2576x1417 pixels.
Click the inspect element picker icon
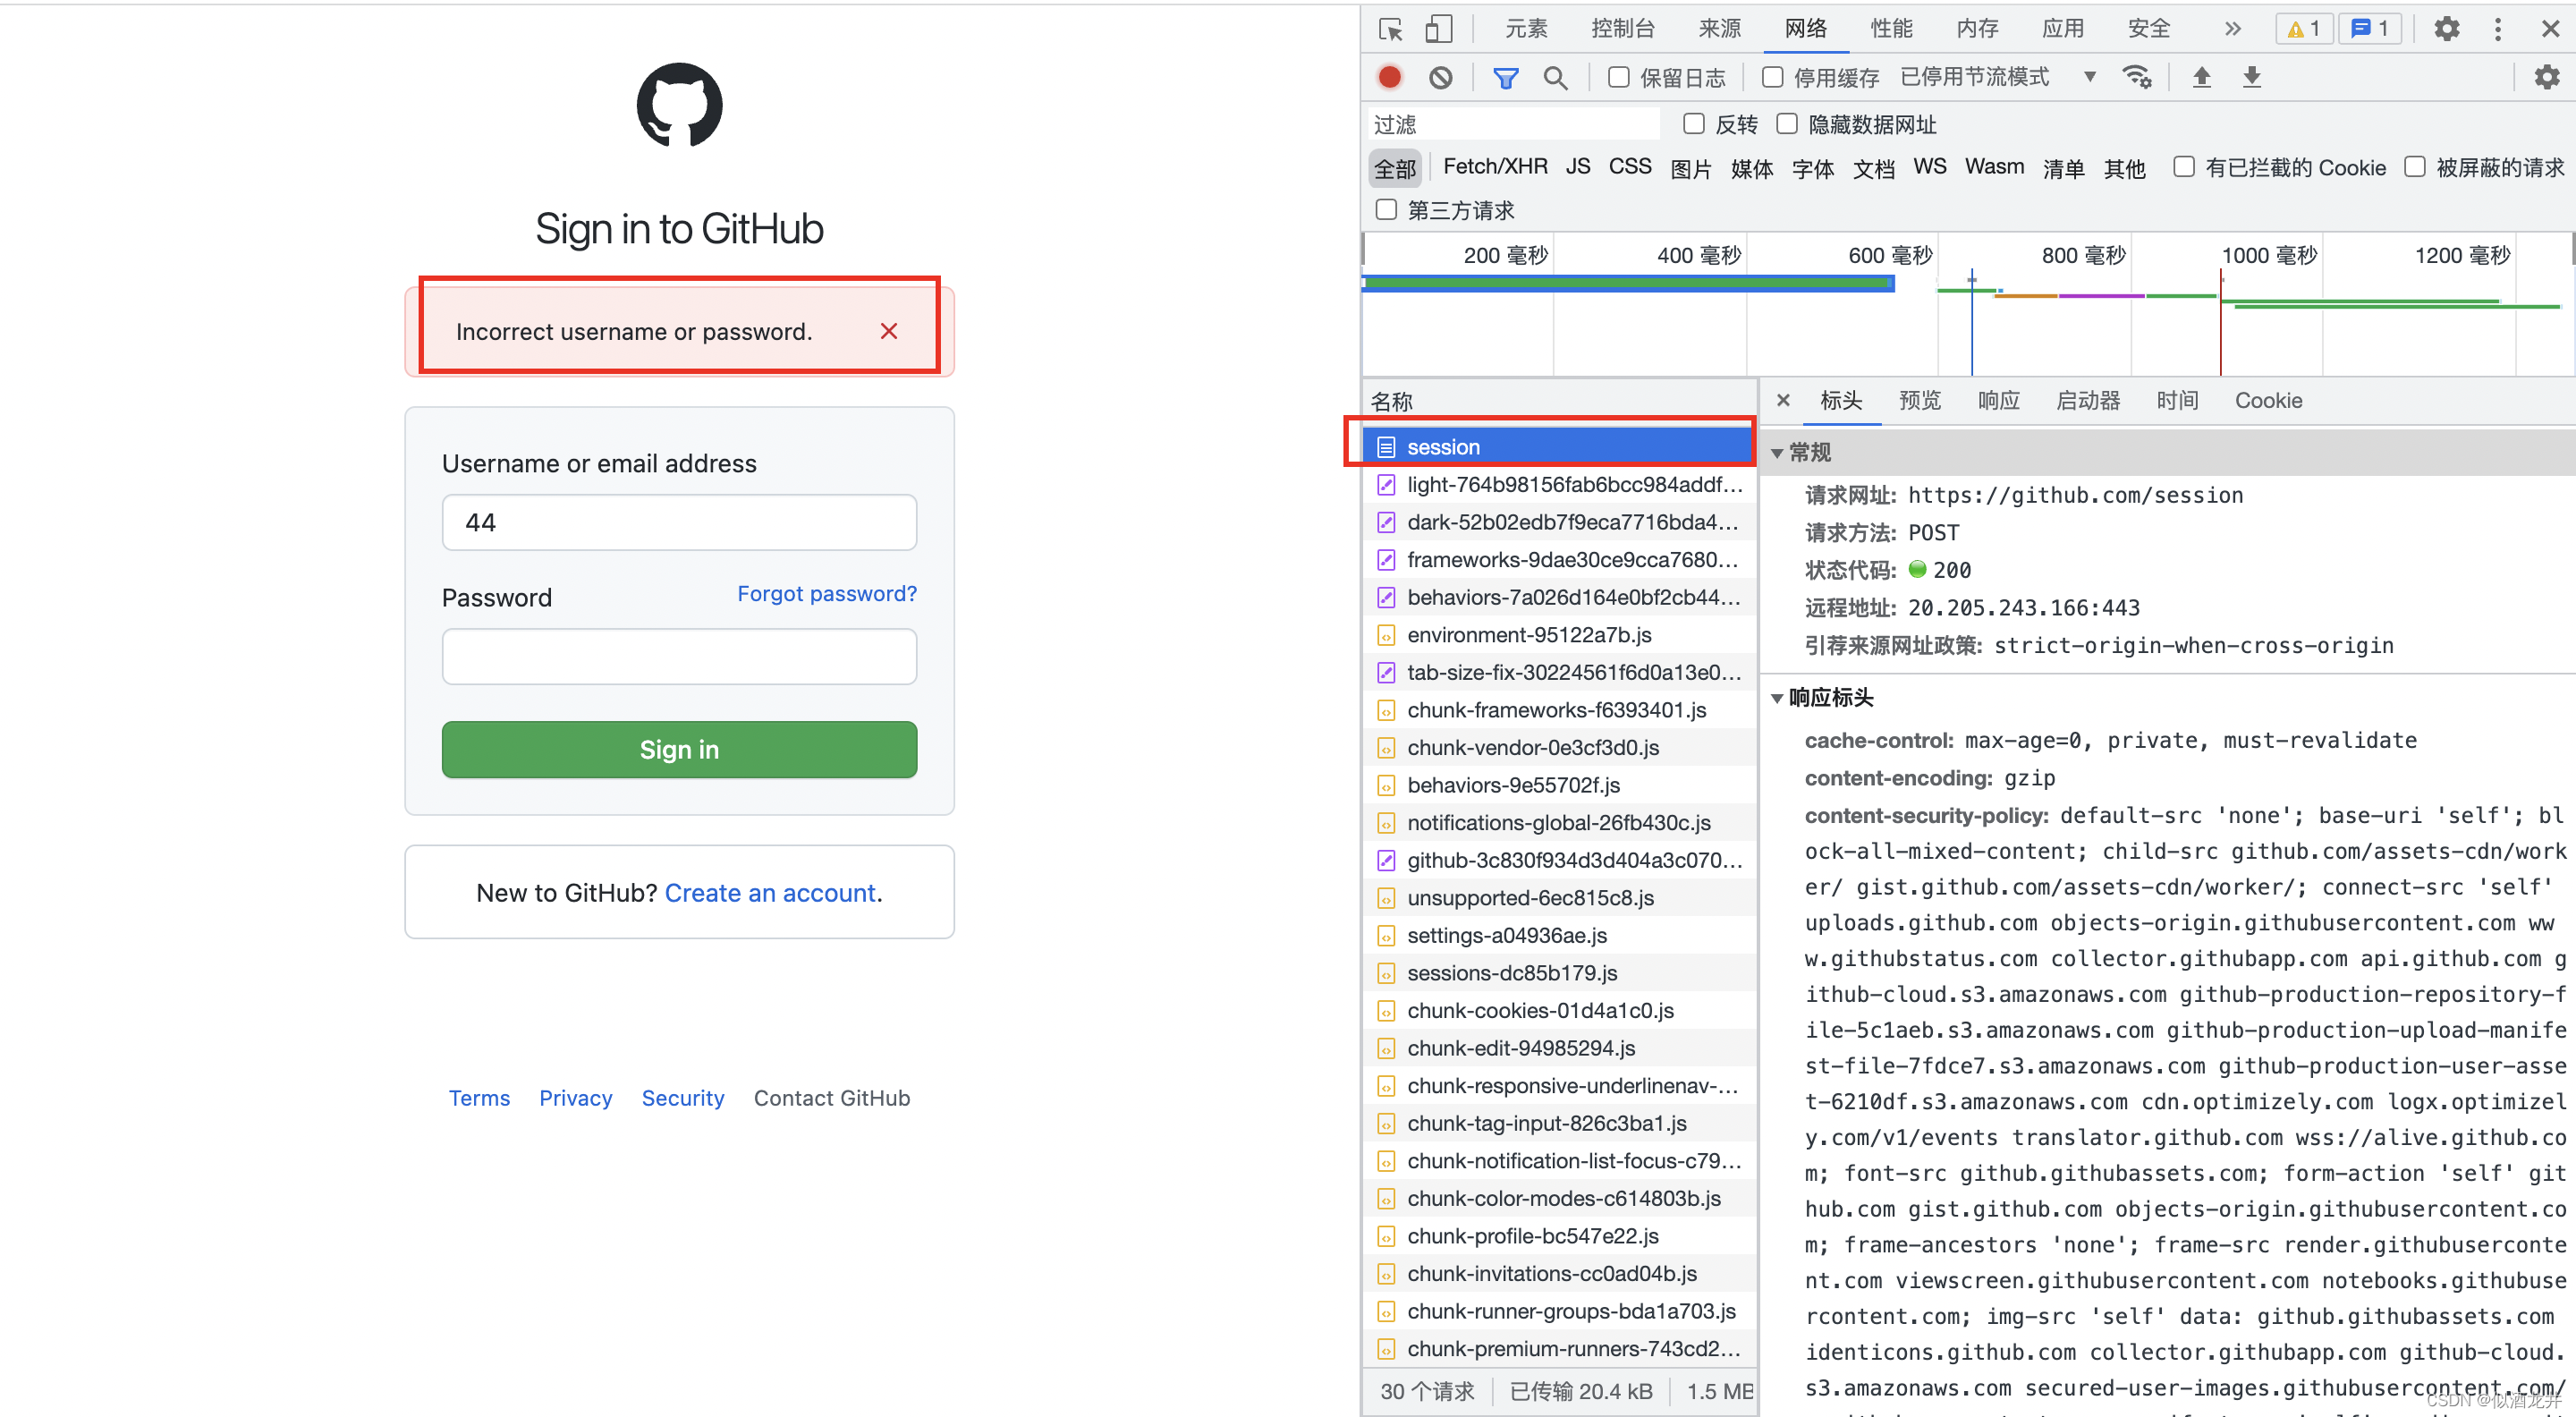(x=1391, y=29)
